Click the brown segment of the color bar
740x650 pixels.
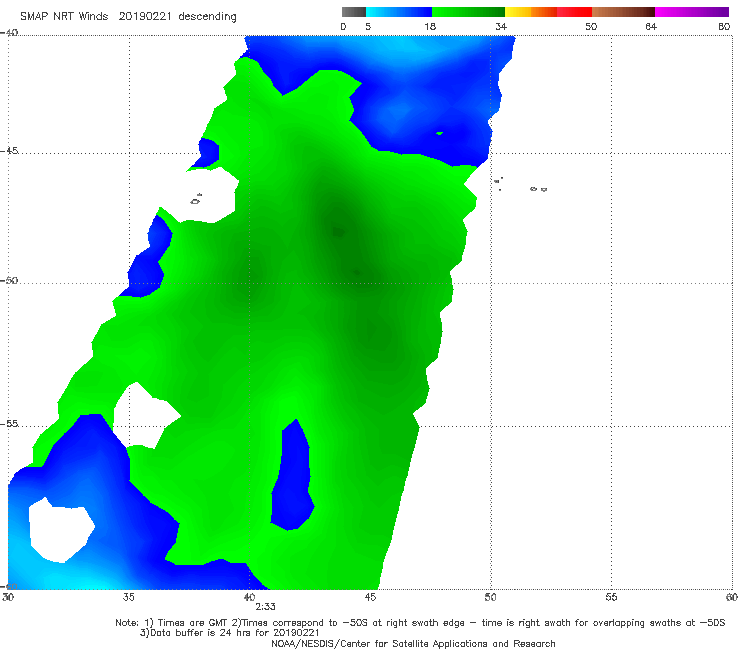(x=623, y=12)
